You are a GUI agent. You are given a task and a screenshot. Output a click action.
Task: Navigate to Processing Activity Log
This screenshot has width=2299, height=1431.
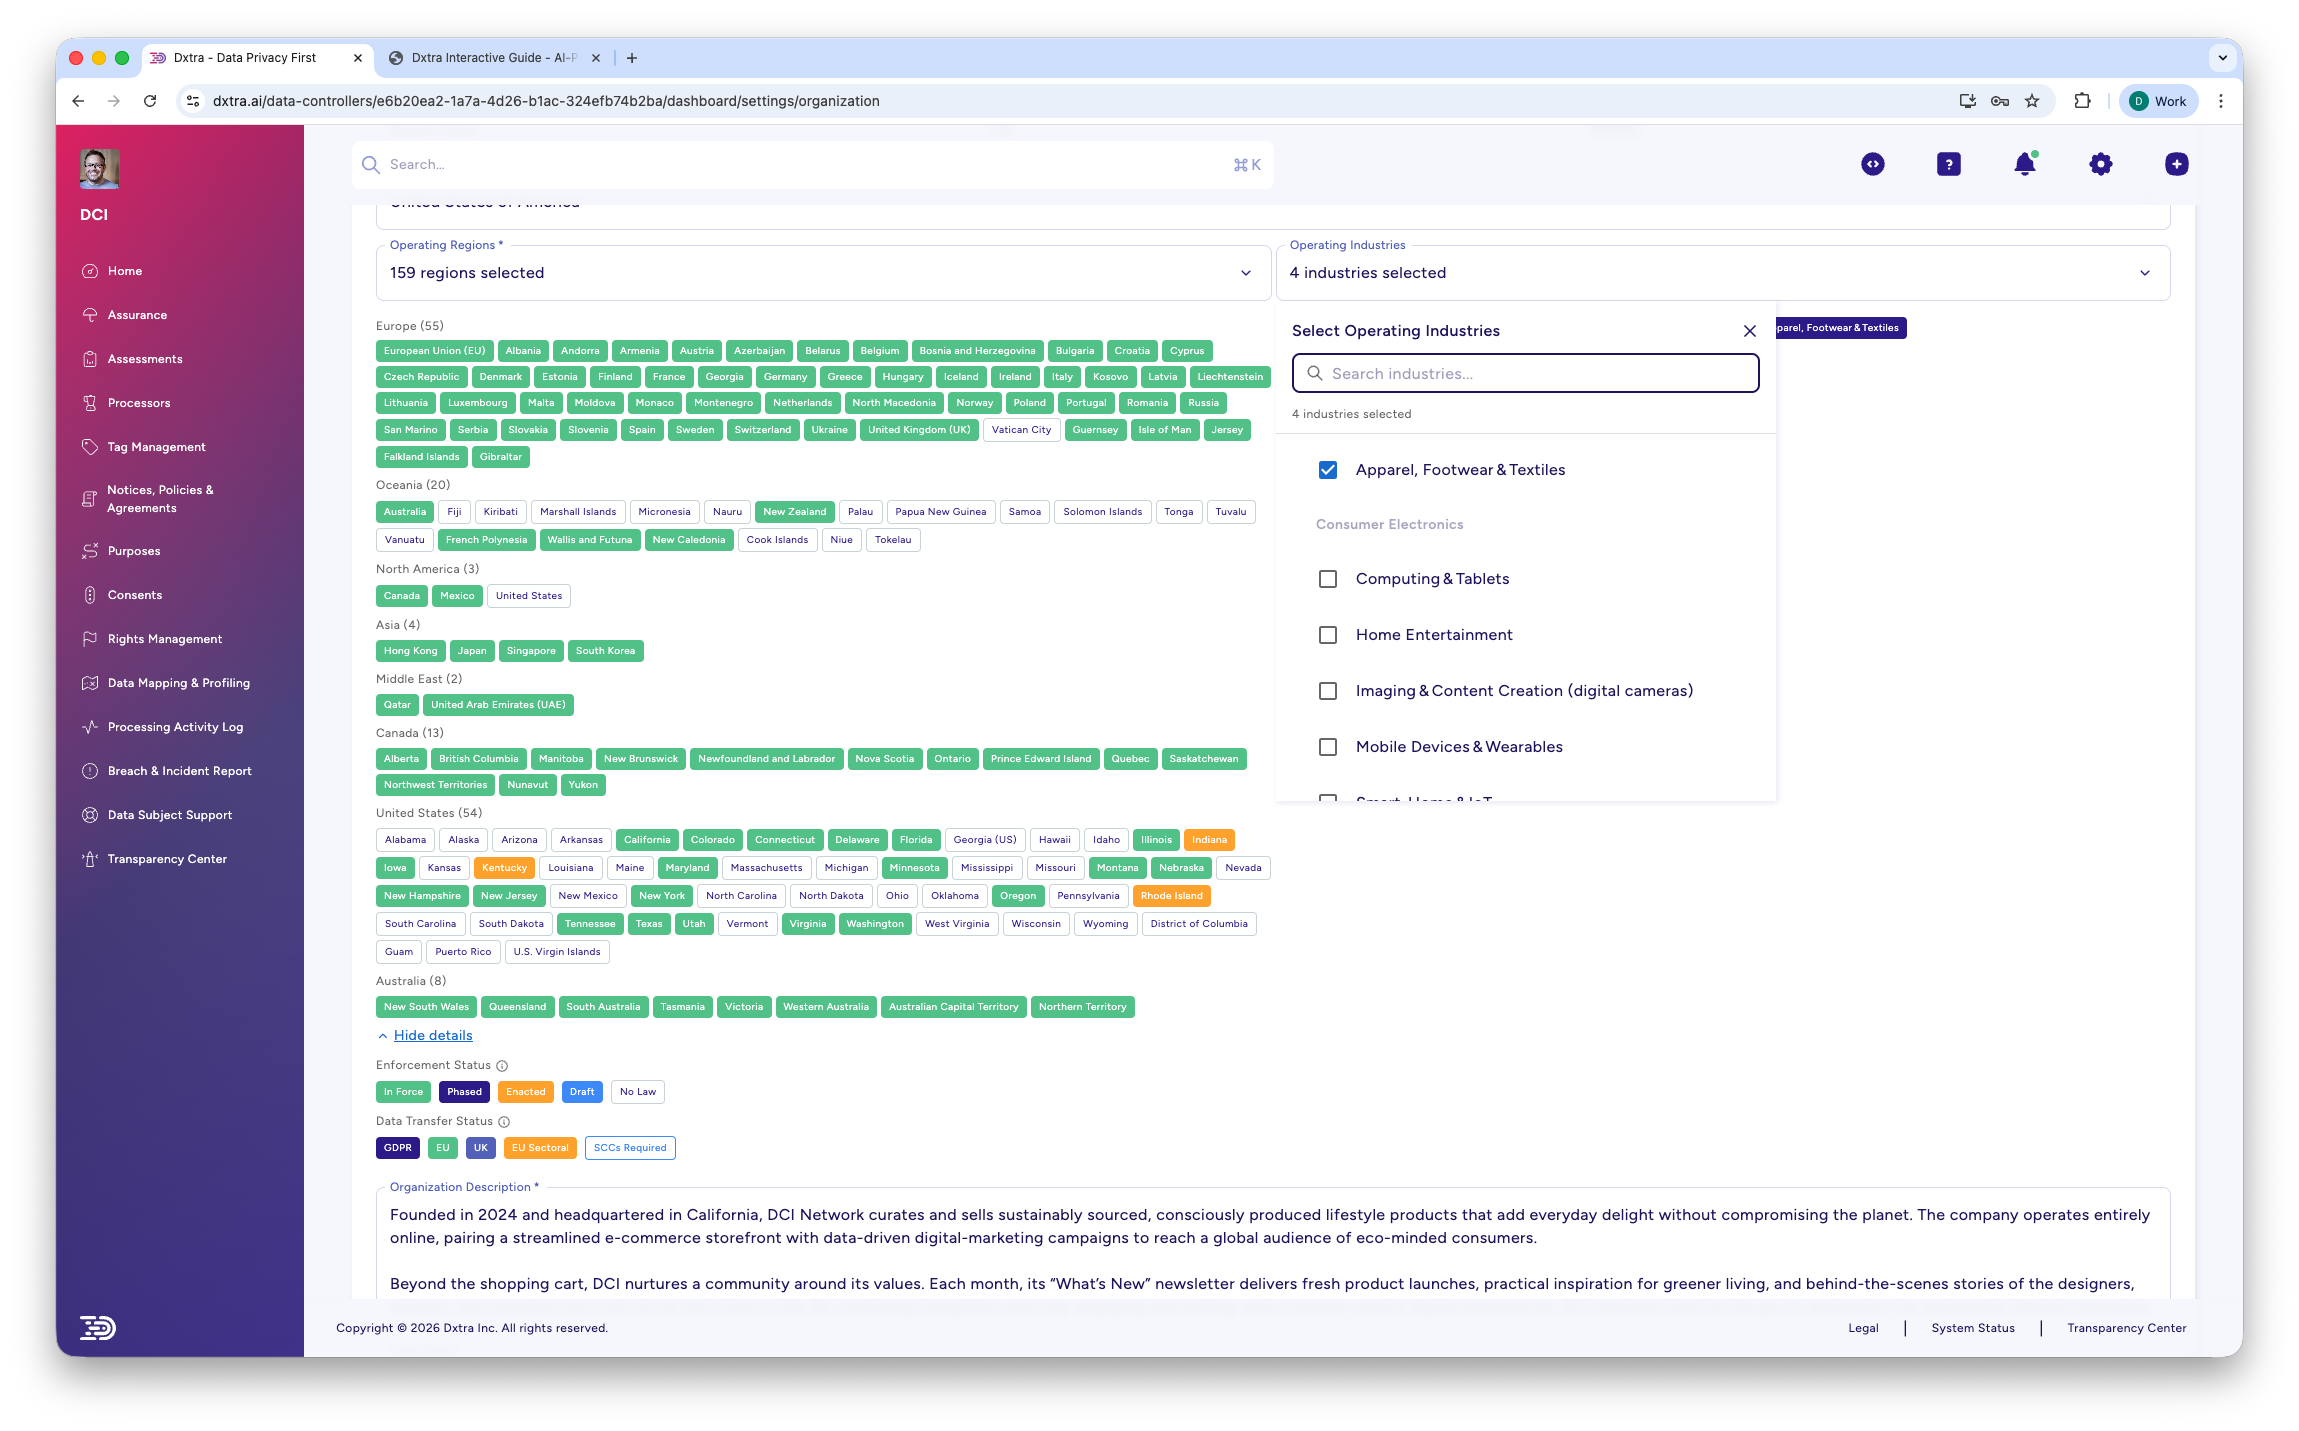click(x=175, y=726)
